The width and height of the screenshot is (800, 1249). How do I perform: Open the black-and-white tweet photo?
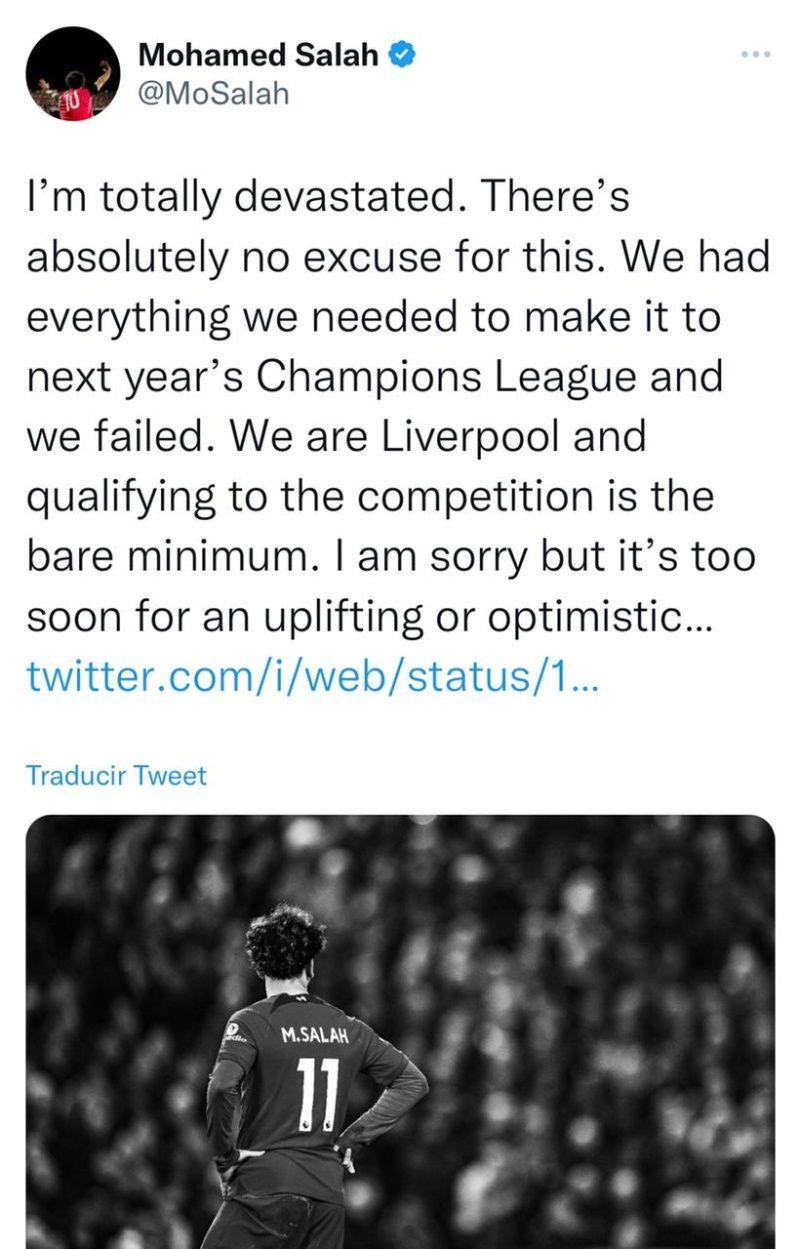(x=400, y=1030)
